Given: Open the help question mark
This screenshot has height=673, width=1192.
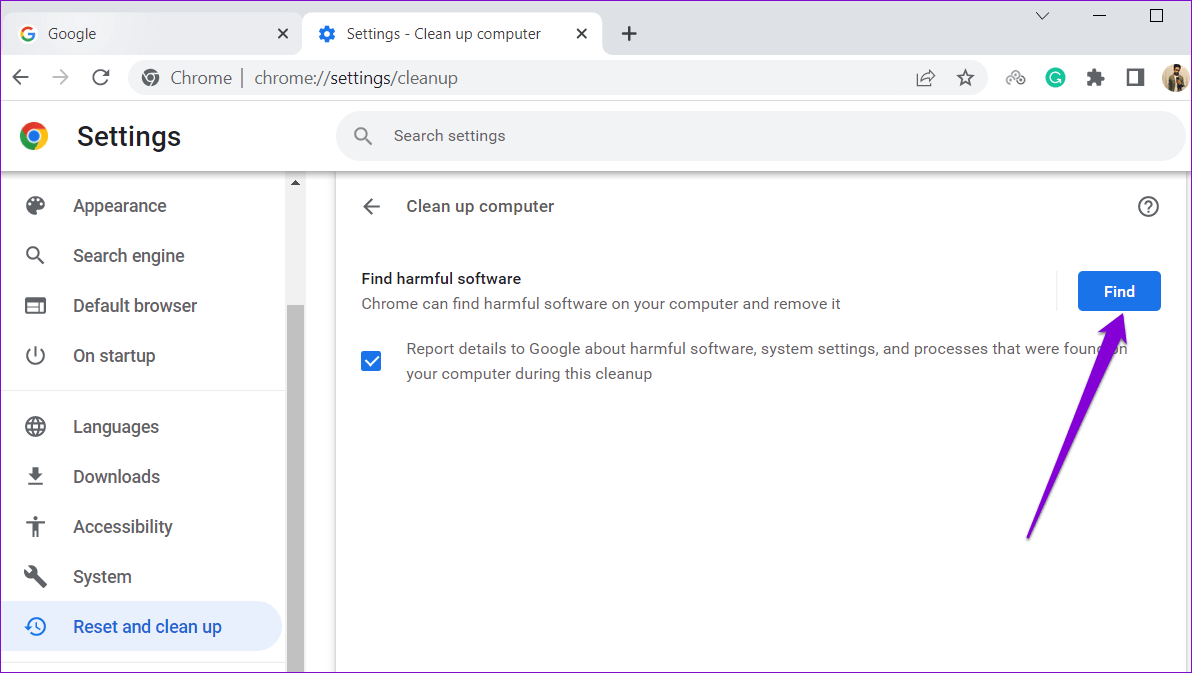Looking at the screenshot, I should pyautogui.click(x=1148, y=206).
